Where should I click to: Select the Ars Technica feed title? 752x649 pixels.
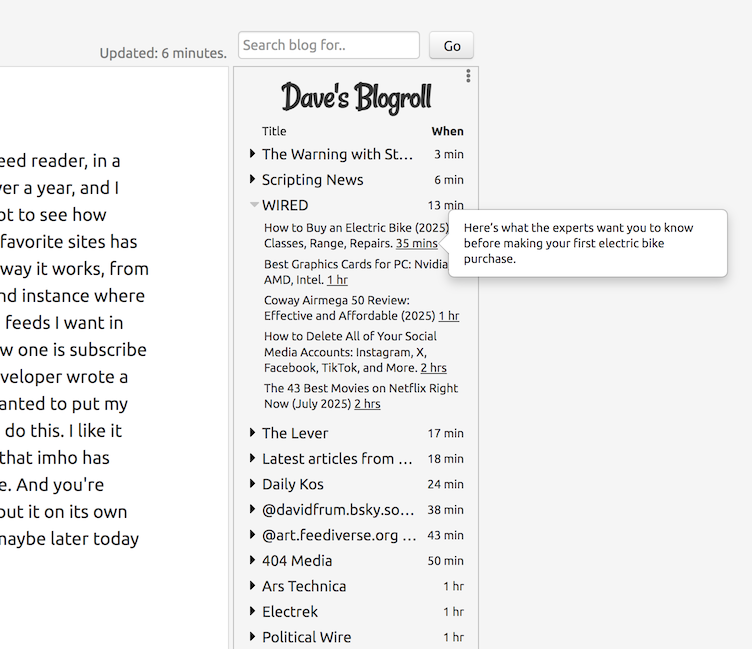(304, 586)
